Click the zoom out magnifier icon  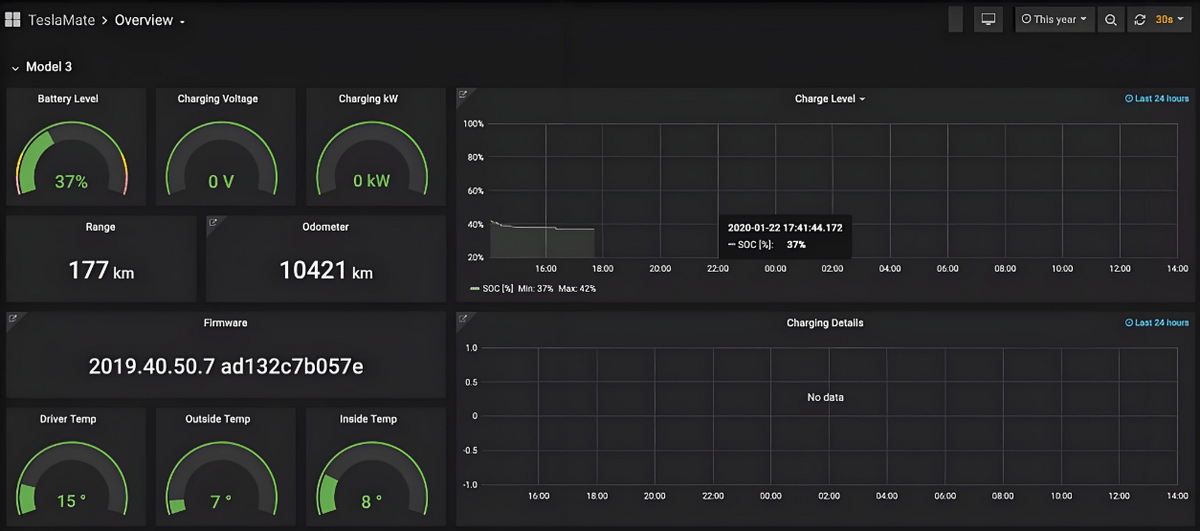click(1110, 19)
